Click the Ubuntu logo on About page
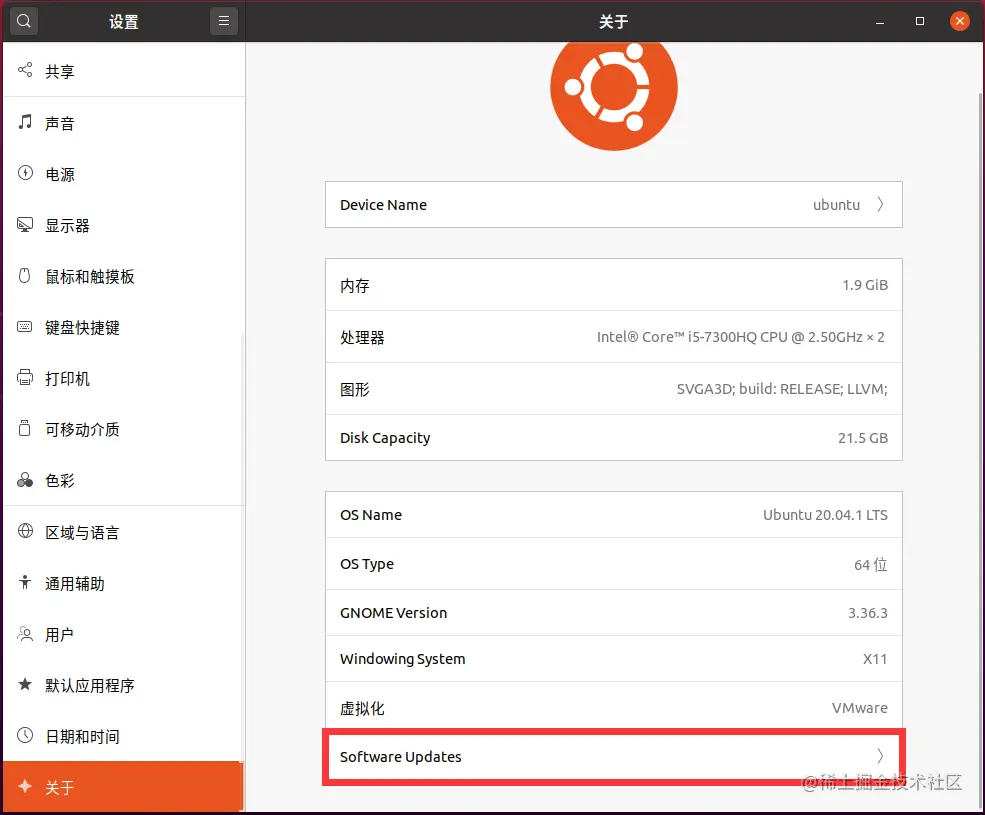 (614, 94)
